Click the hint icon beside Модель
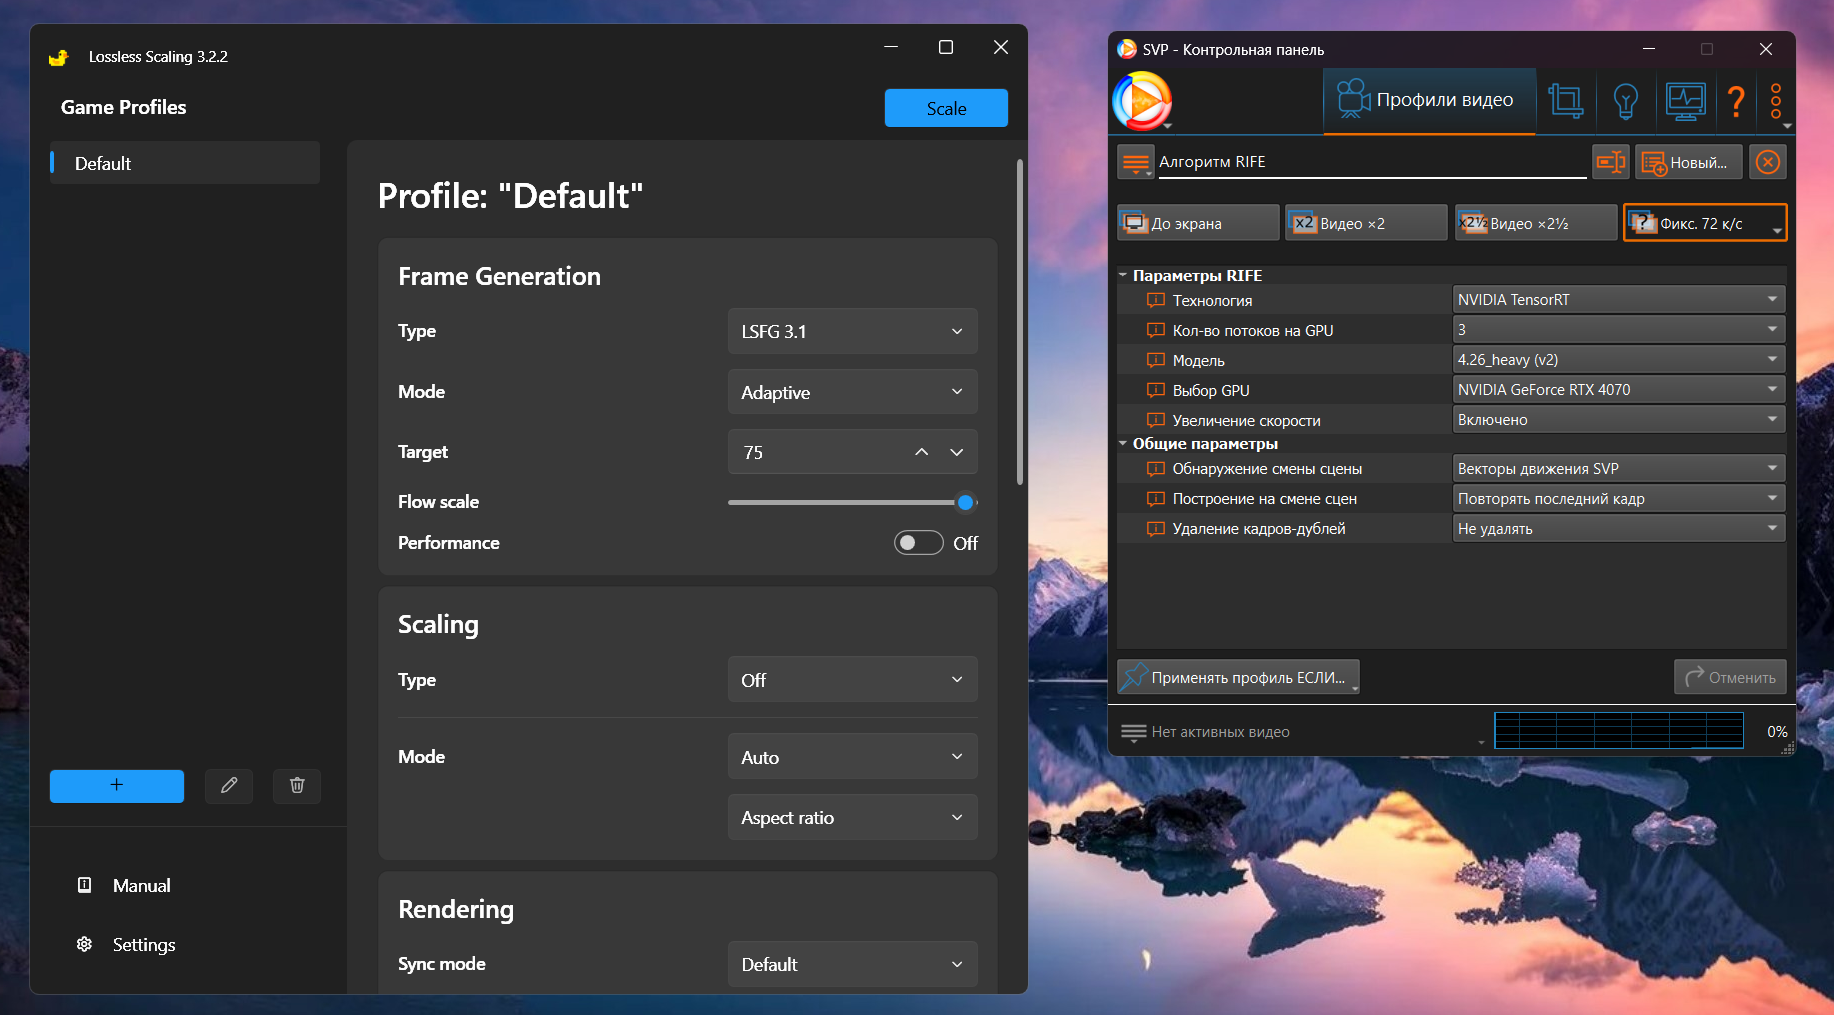1834x1015 pixels. [x=1156, y=360]
